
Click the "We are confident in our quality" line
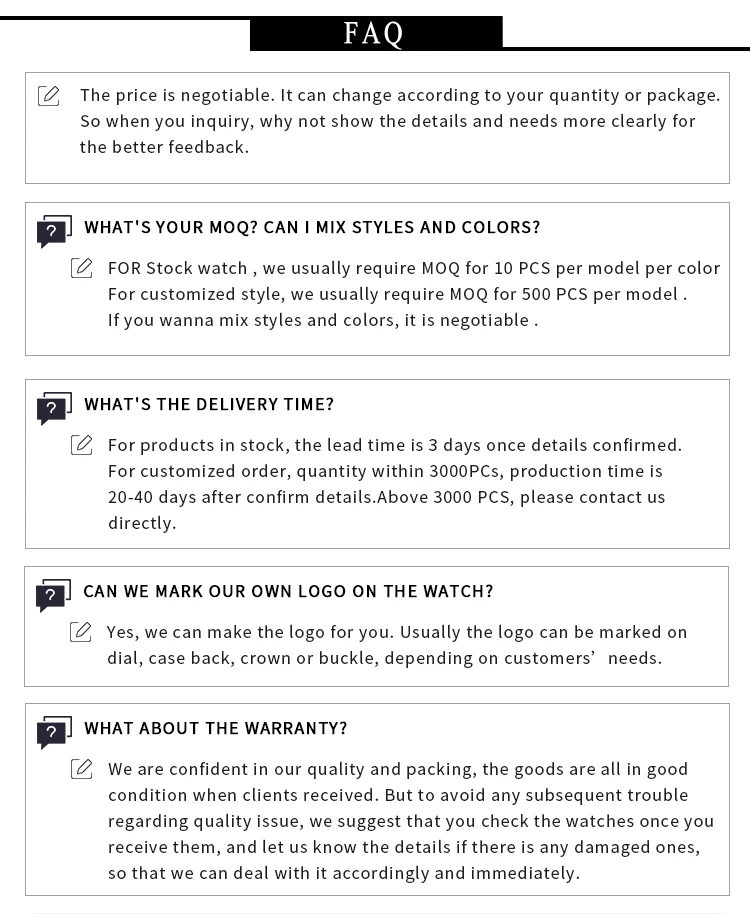click(x=398, y=769)
